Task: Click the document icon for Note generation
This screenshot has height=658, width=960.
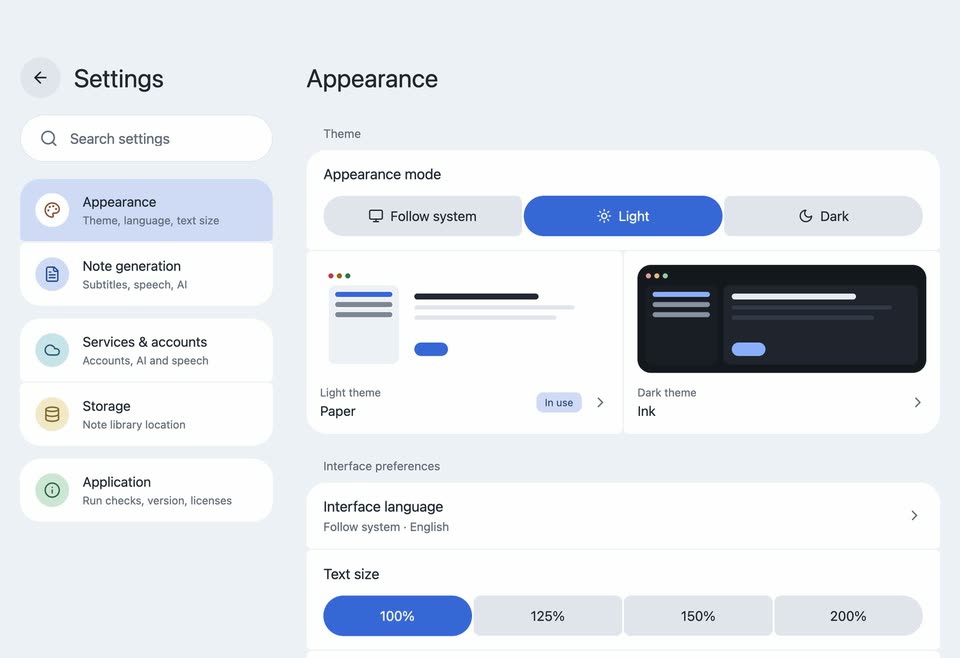Action: pyautogui.click(x=52, y=274)
